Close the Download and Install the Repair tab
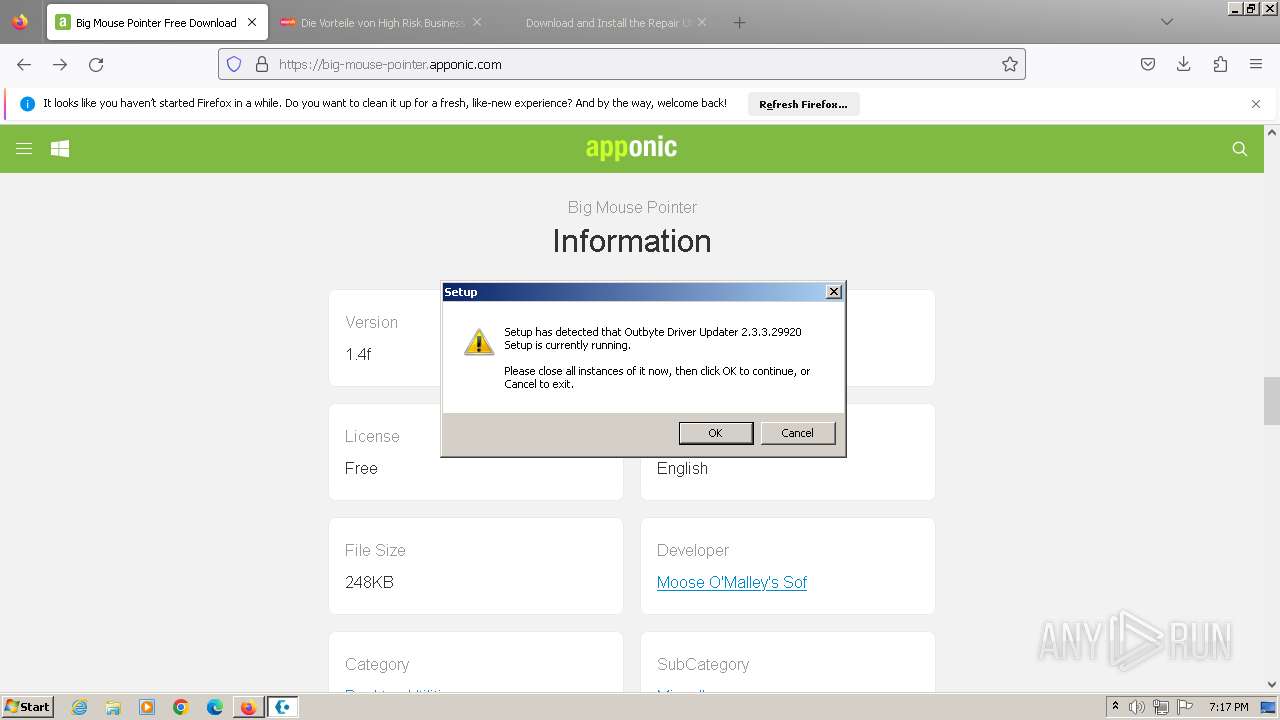 click(701, 22)
